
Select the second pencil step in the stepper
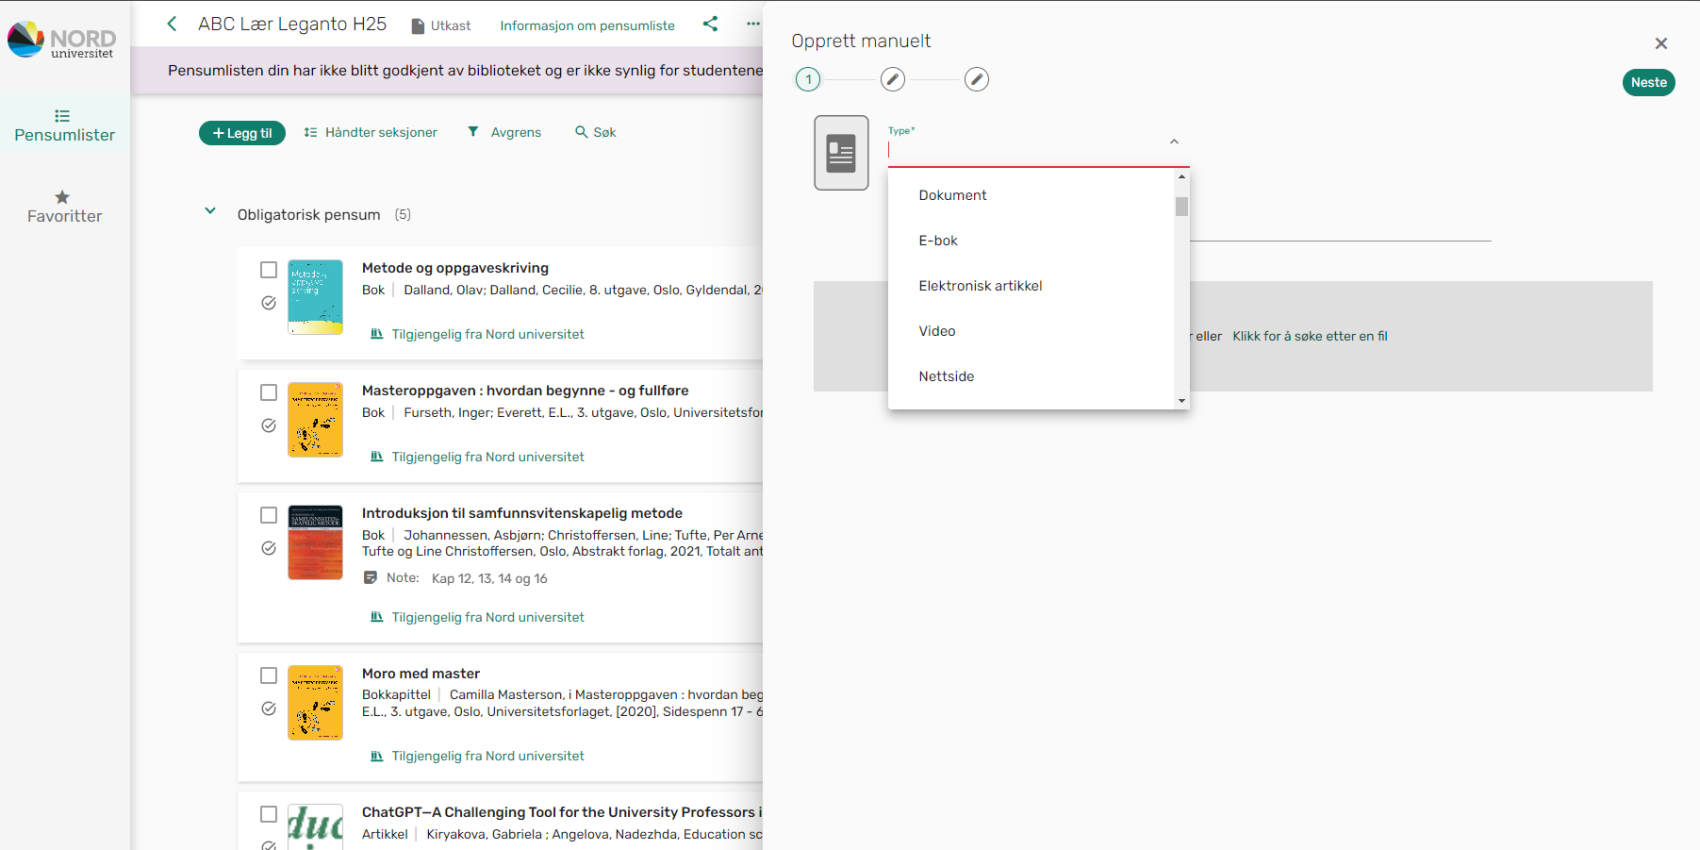(x=893, y=80)
